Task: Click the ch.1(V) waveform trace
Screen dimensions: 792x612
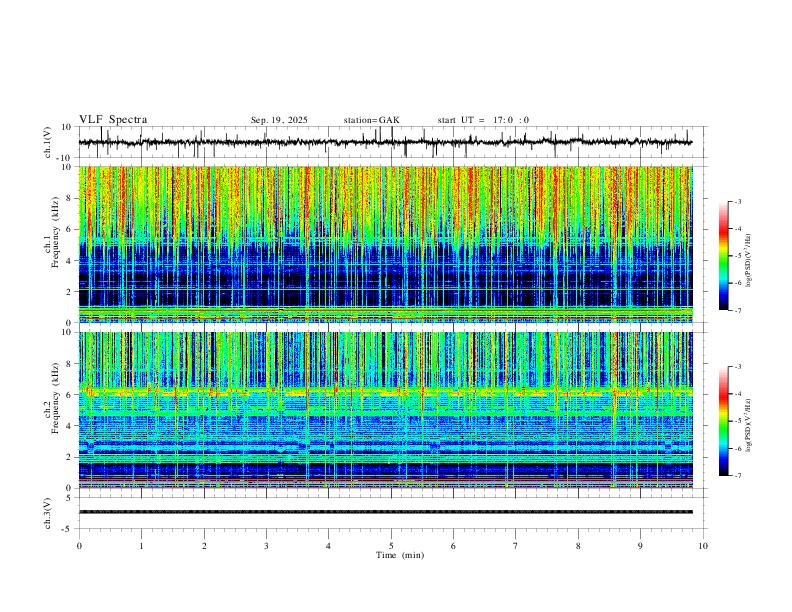Action: point(385,142)
